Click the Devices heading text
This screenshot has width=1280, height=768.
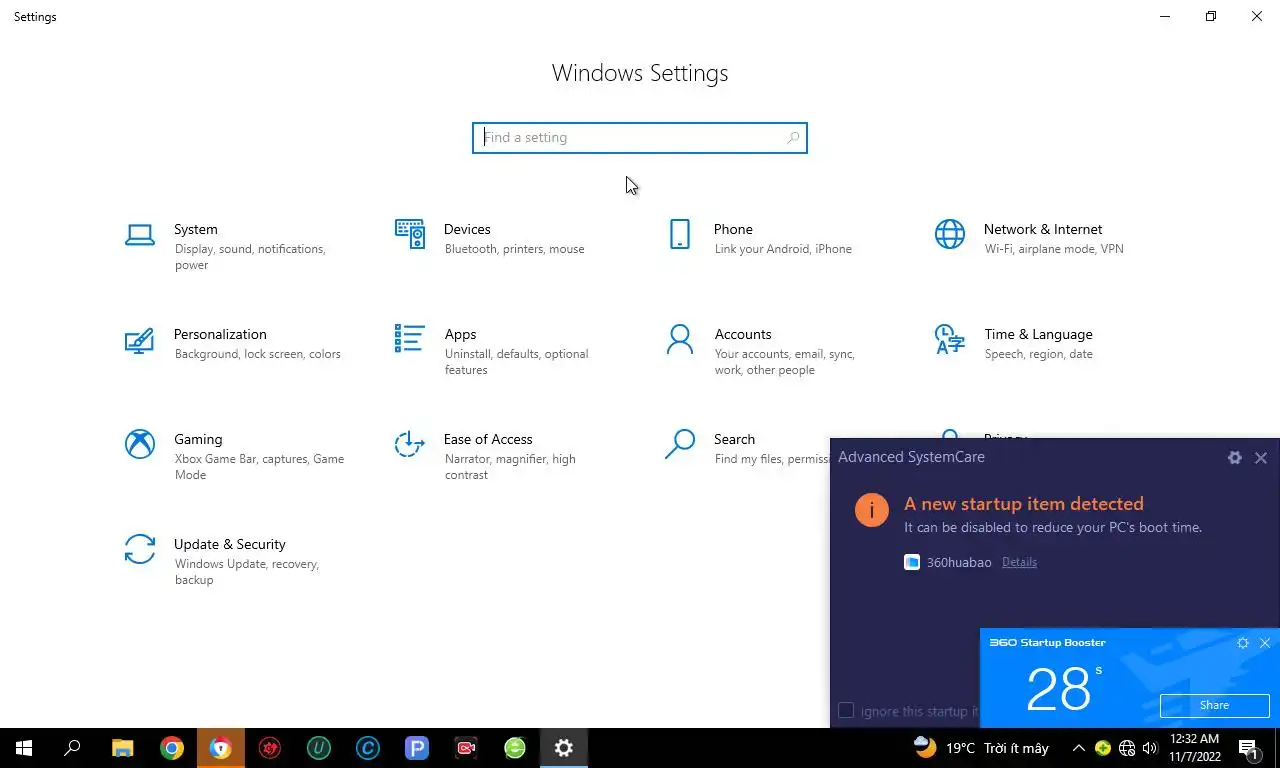click(467, 229)
